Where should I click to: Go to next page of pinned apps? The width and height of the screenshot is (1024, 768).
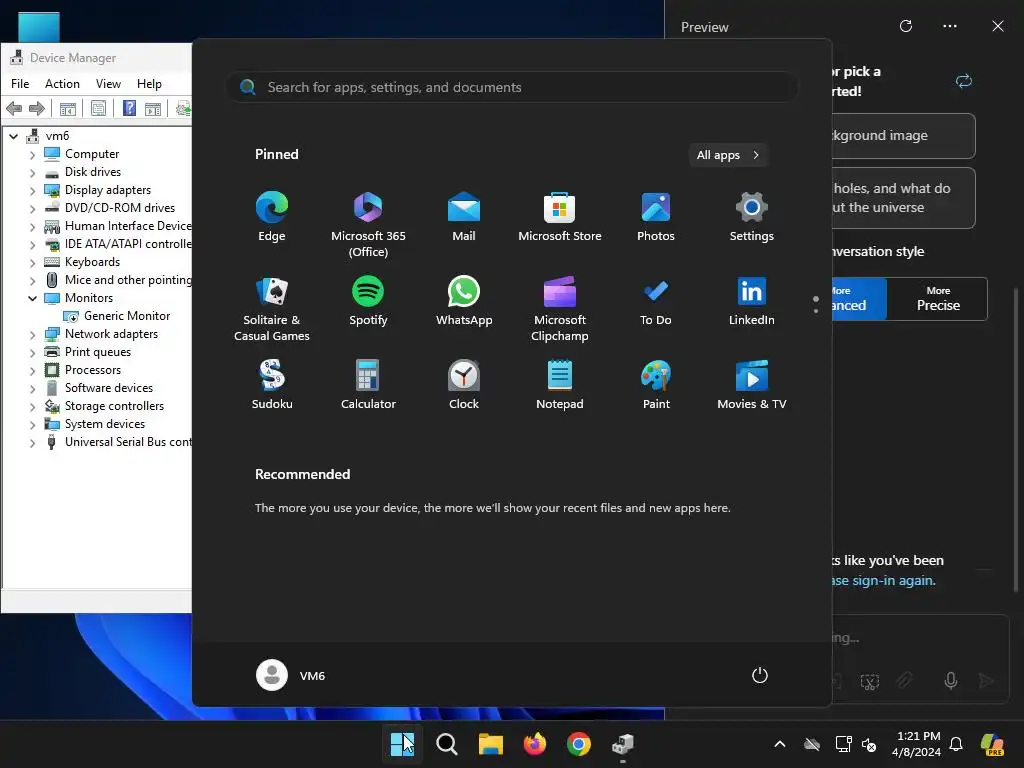tap(816, 311)
